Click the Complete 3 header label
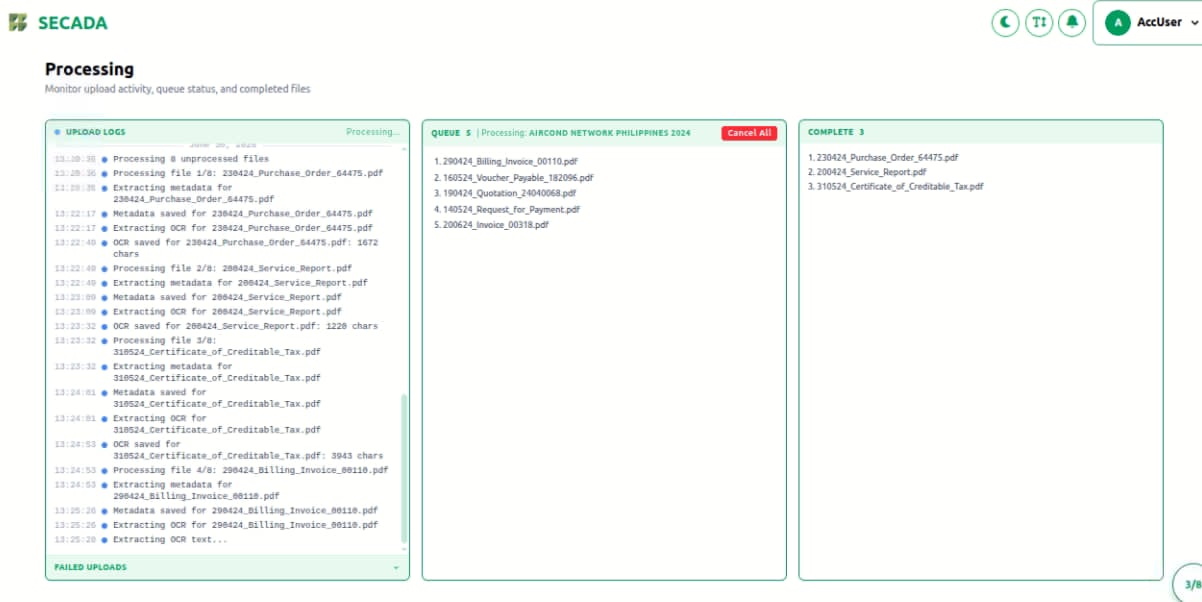This screenshot has width=1202, height=602. coord(836,132)
